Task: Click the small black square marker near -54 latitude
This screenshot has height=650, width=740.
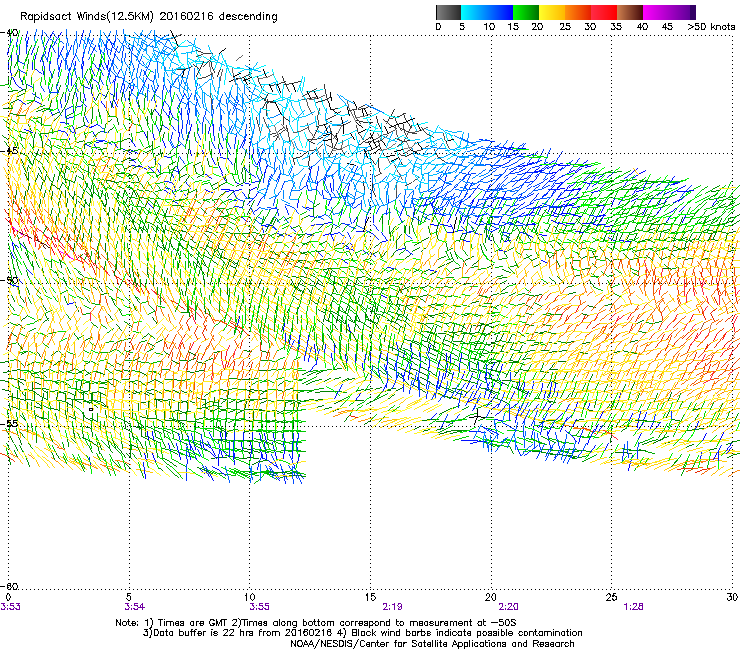Action: click(x=91, y=409)
